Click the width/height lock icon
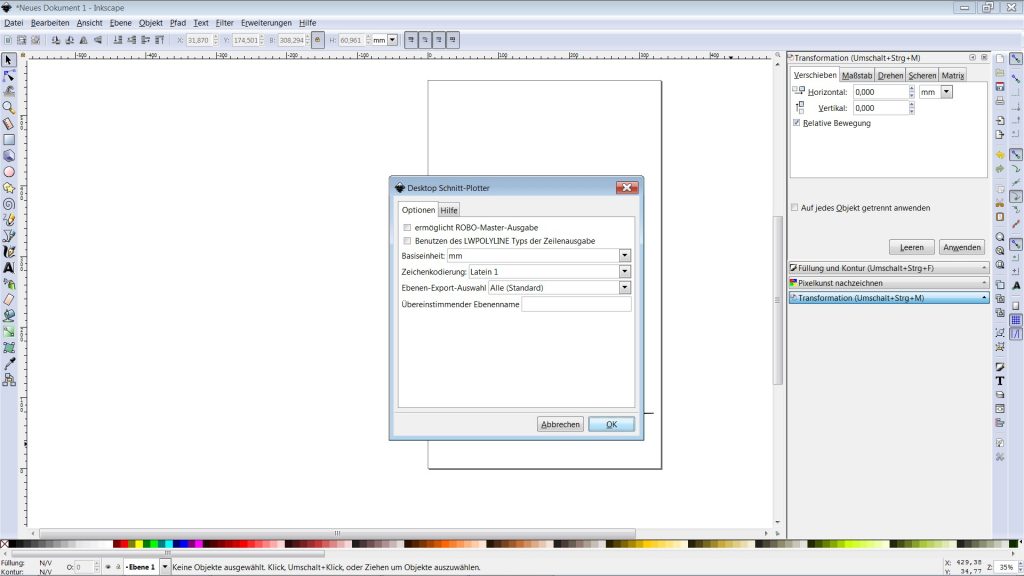Viewport: 1024px width, 576px height. 318,40
